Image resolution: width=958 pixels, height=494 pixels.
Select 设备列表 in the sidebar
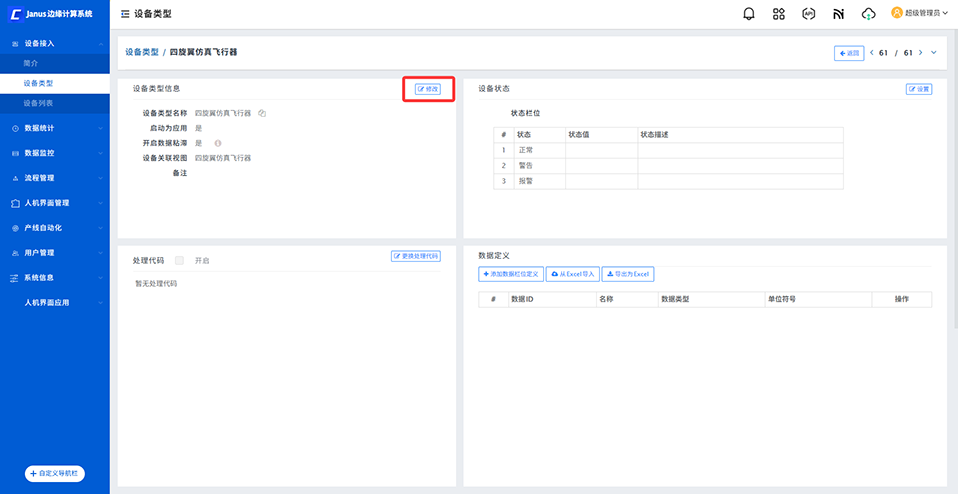[39, 103]
